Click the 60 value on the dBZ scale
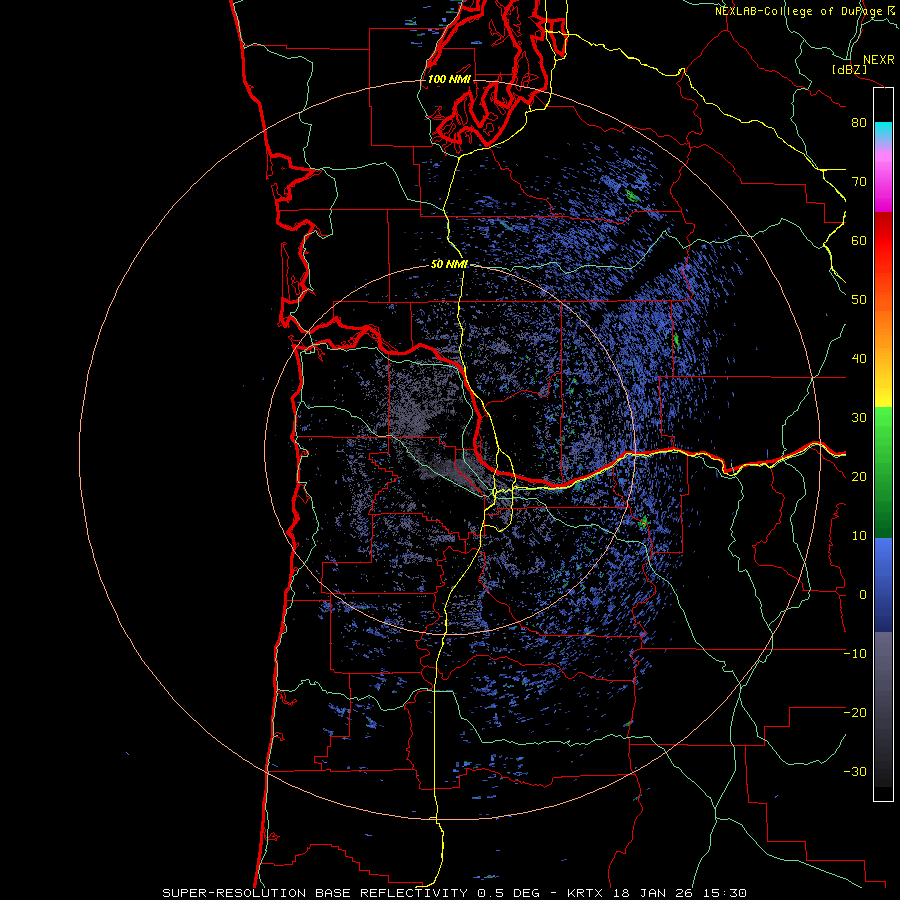 coord(859,240)
